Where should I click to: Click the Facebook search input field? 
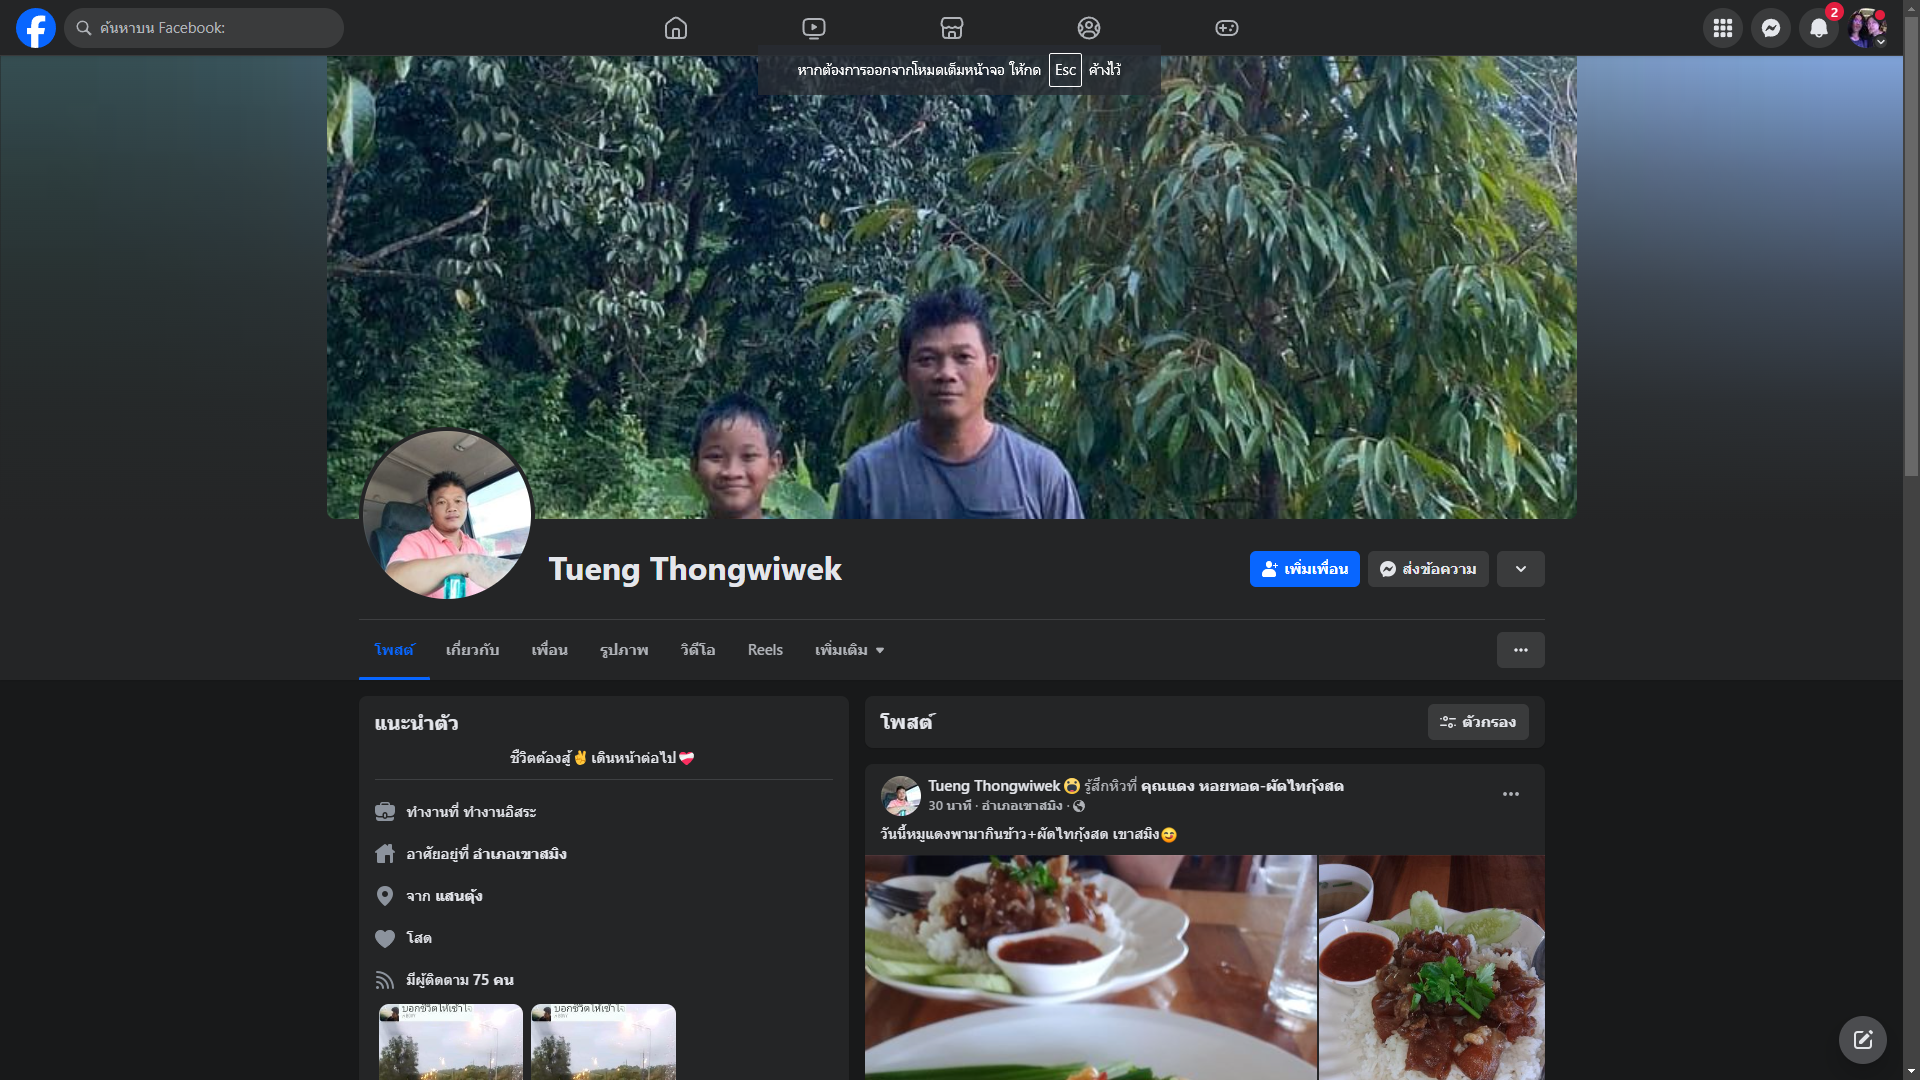click(210, 28)
